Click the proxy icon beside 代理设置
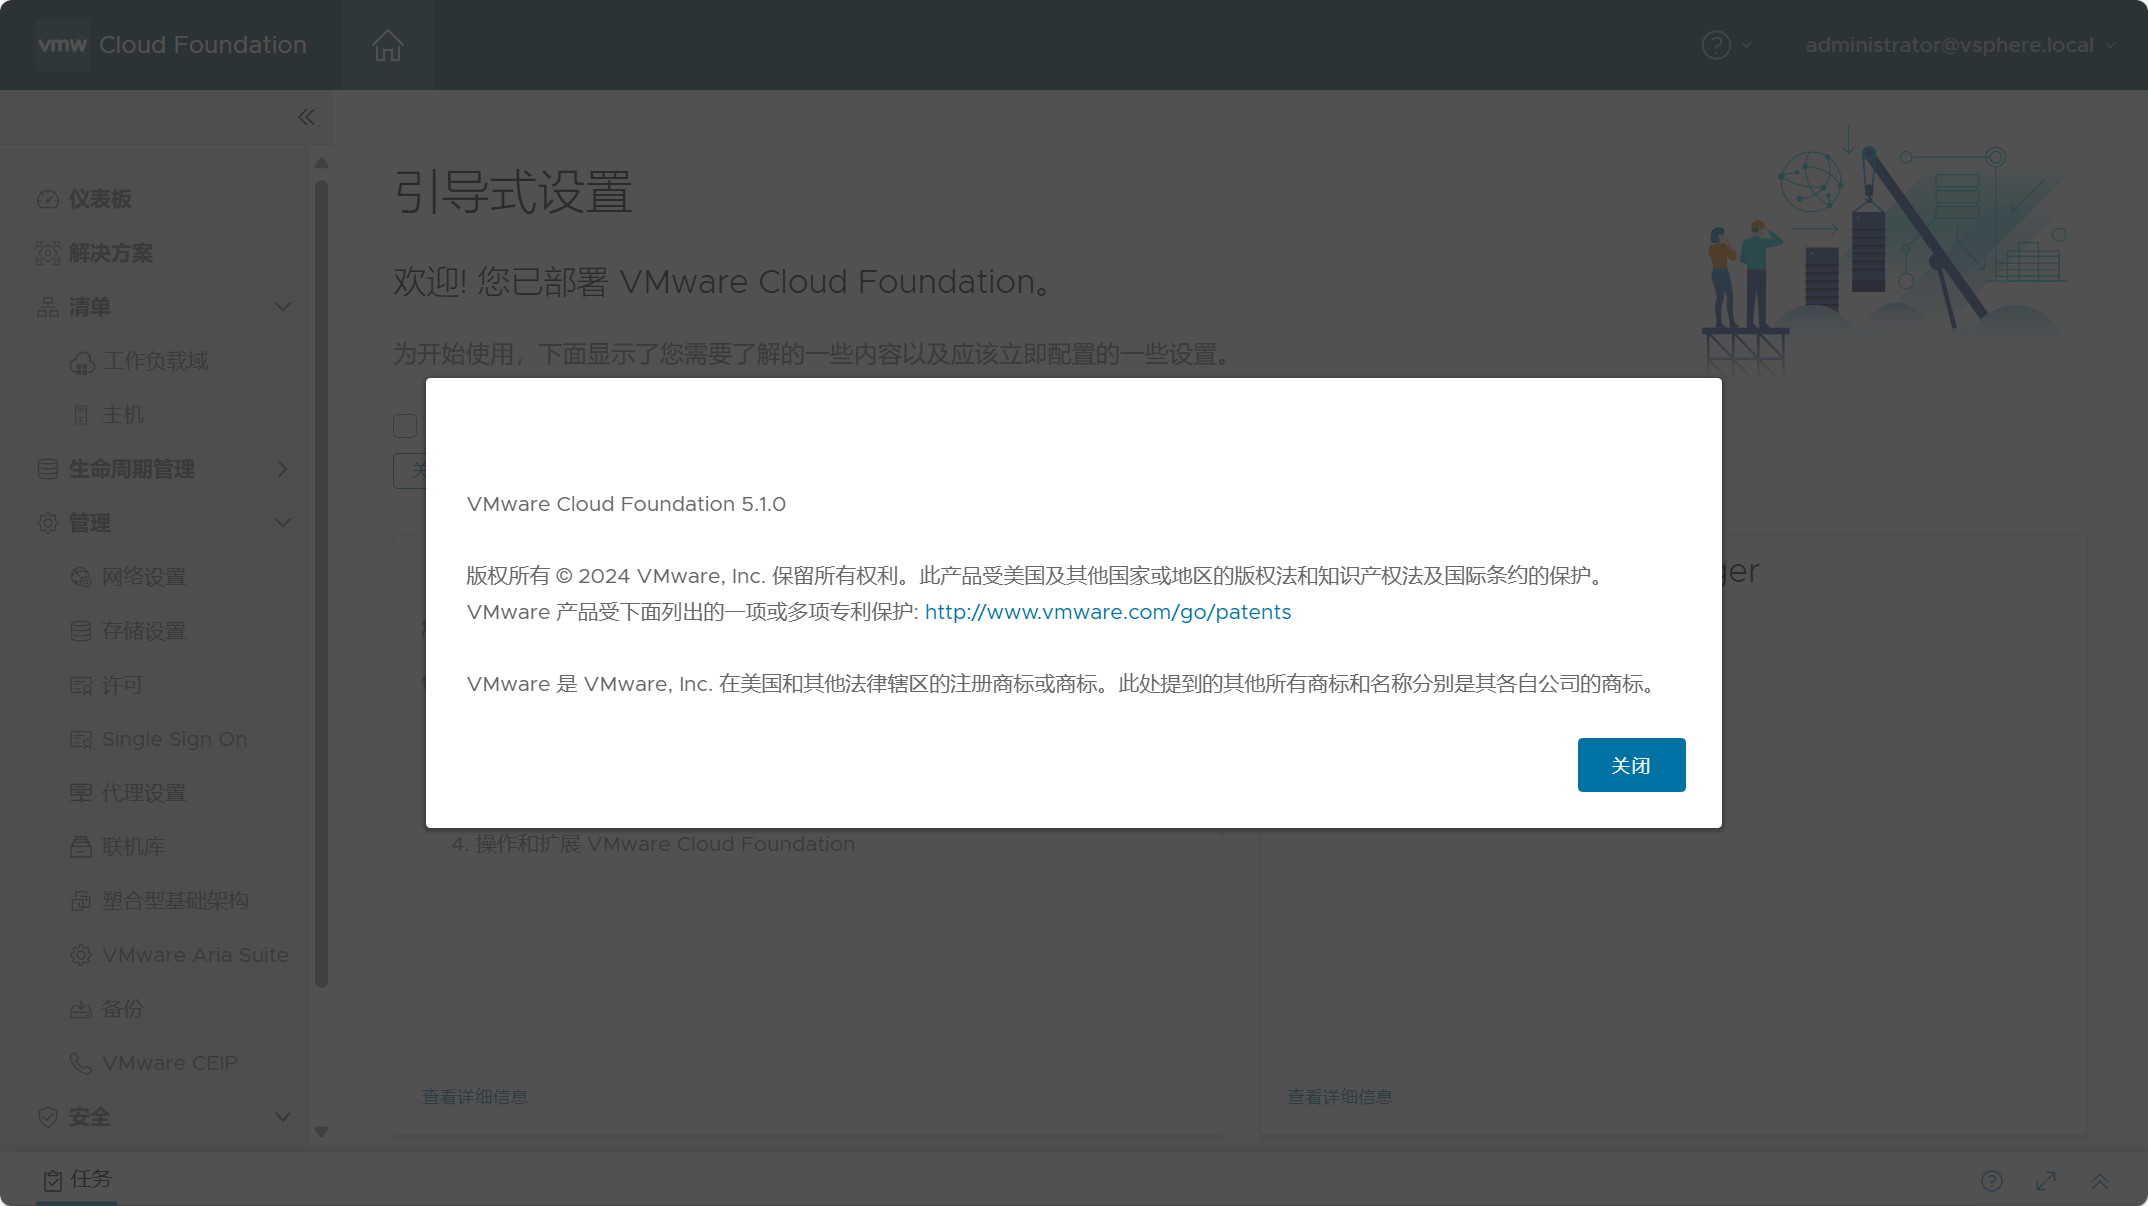 (81, 793)
